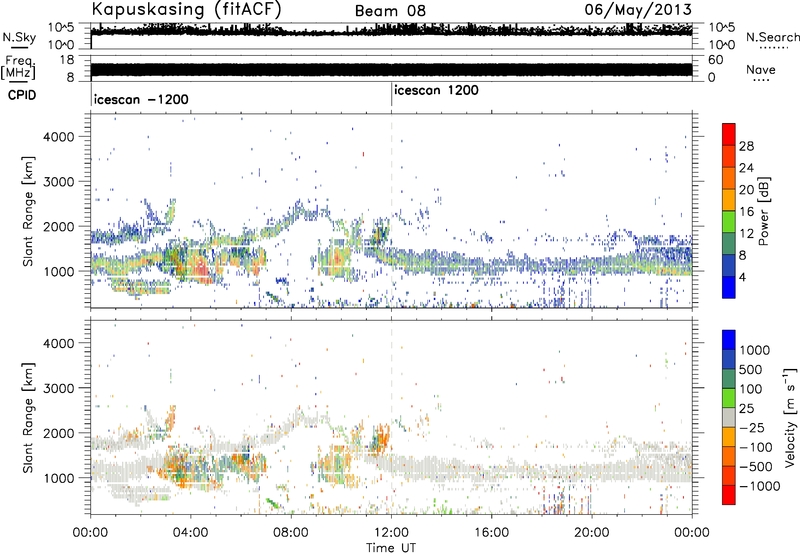Click the red bottom of the velocity colorbar
Viewport: 800px width, 554px height.
729,495
